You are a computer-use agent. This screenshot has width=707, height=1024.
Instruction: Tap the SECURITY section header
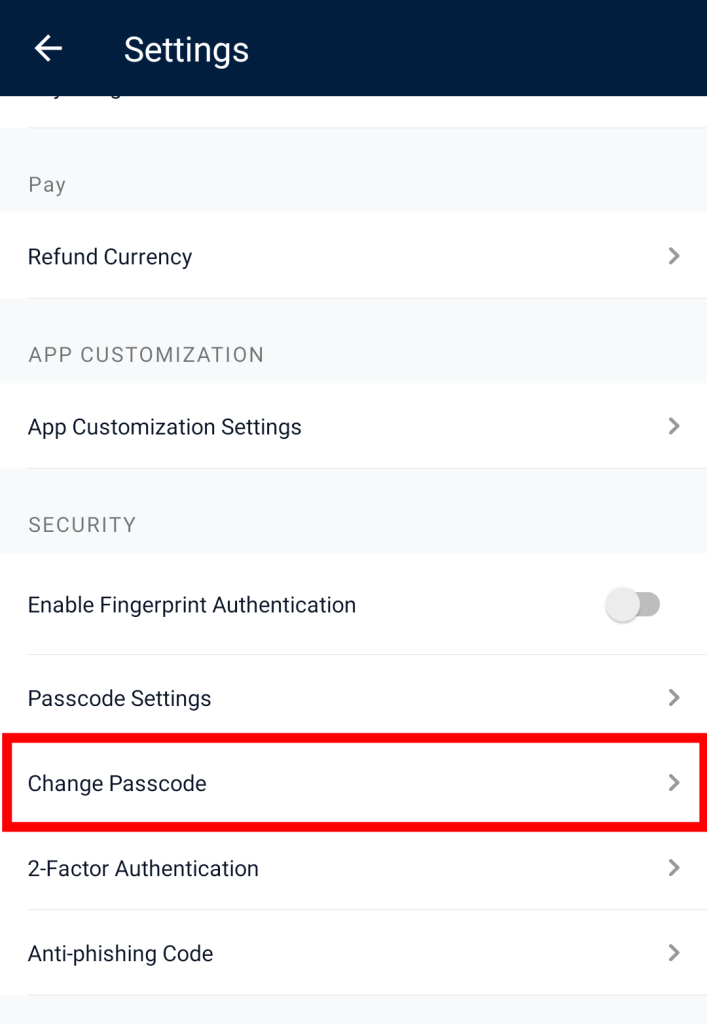[82, 524]
